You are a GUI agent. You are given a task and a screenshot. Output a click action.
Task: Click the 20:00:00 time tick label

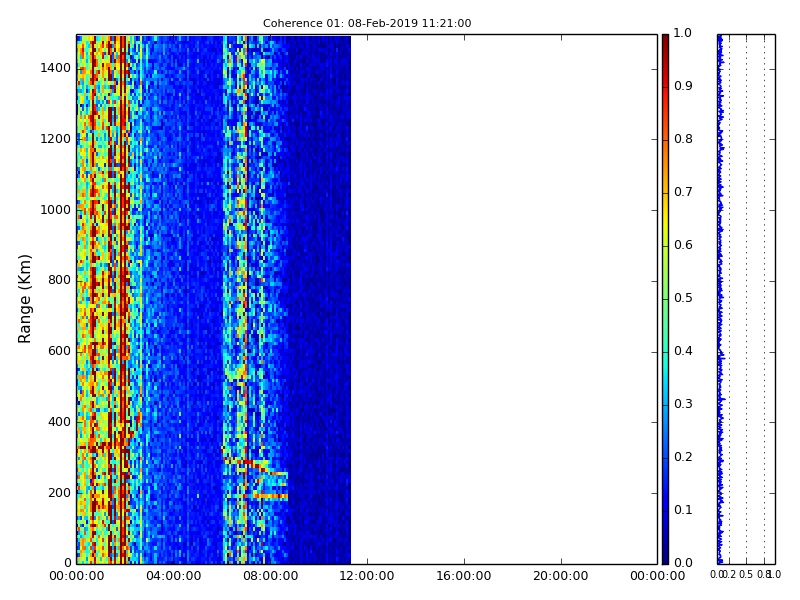pos(561,576)
